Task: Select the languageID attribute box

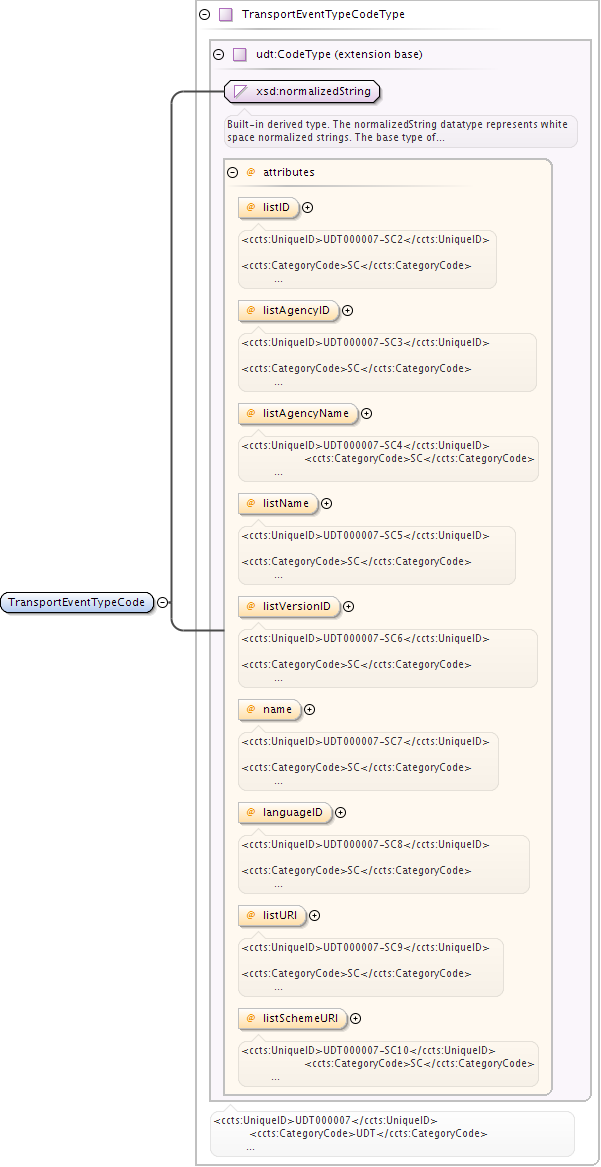Action: point(286,813)
